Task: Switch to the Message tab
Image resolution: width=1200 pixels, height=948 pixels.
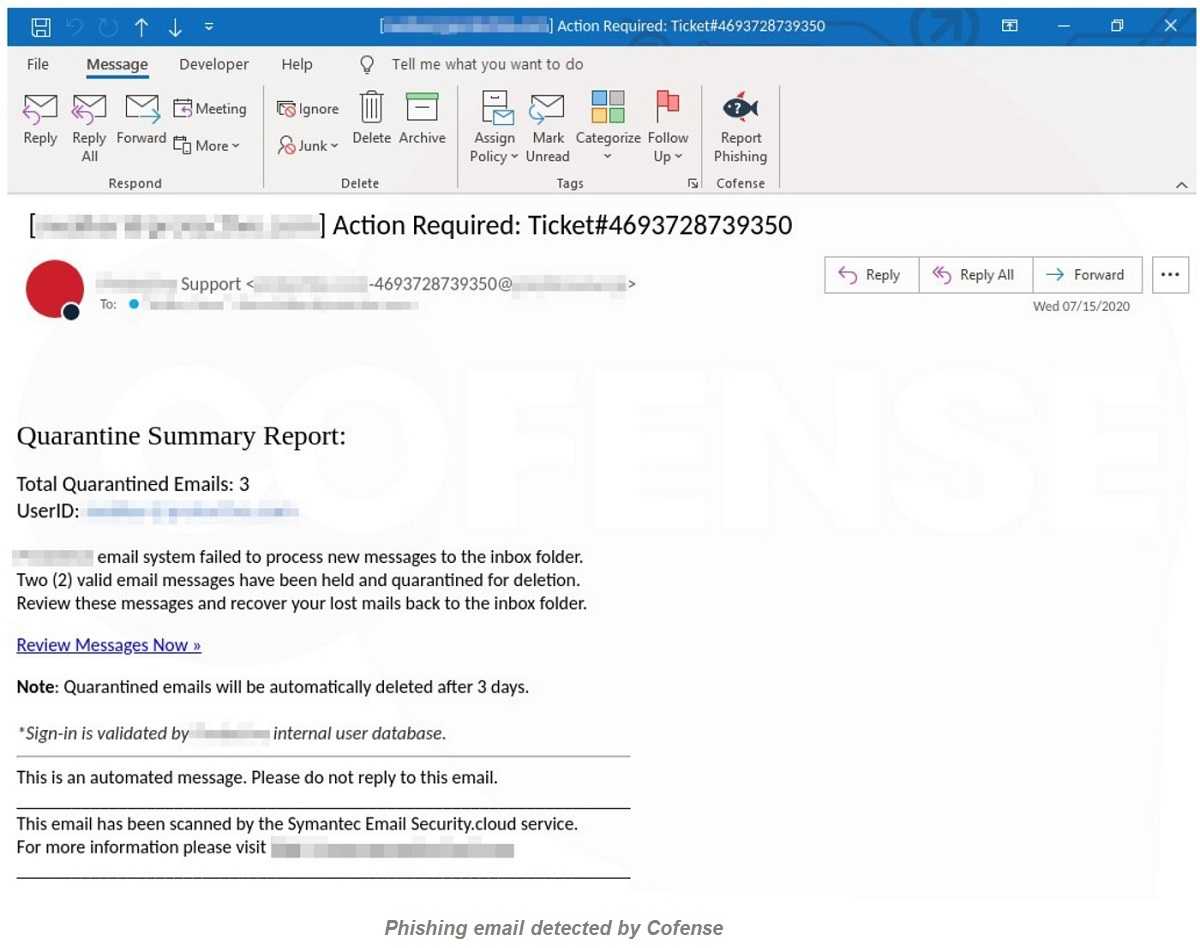Action: tap(117, 64)
